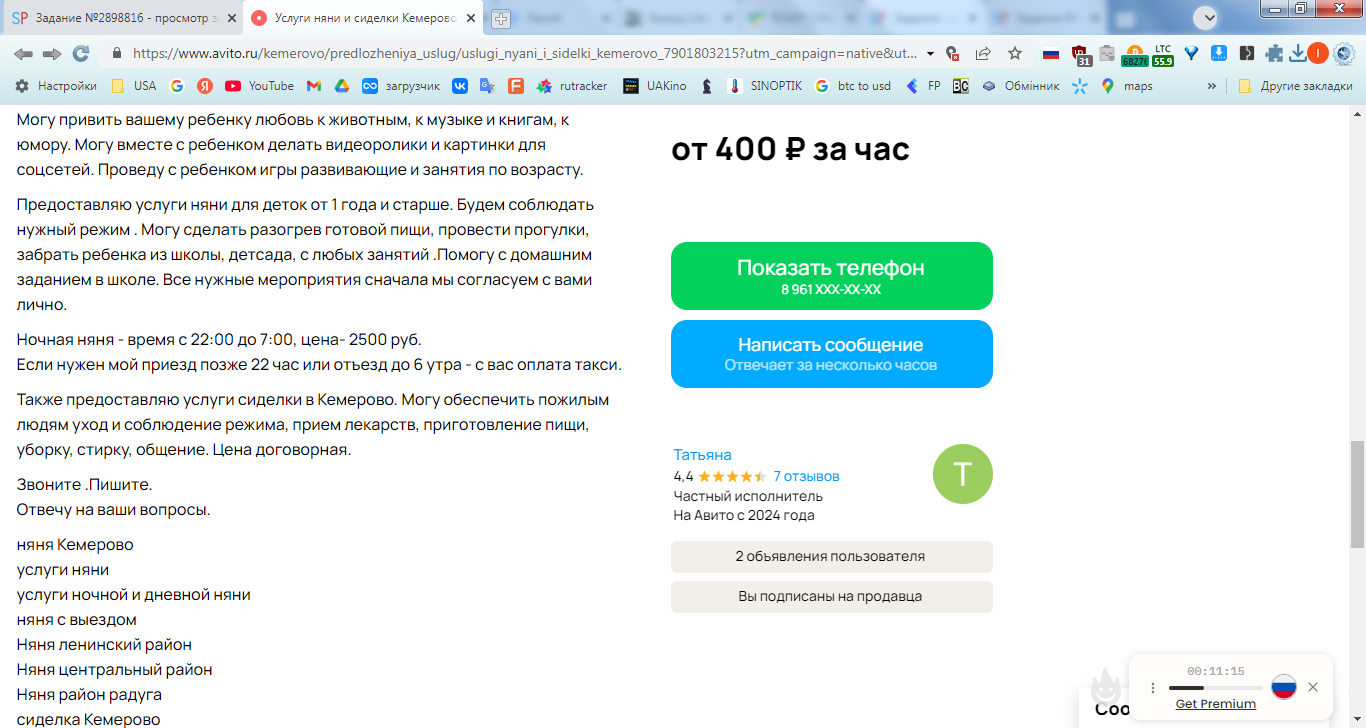1366x728 pixels.
Task: Expand the address bar dropdown arrow
Action: point(931,54)
